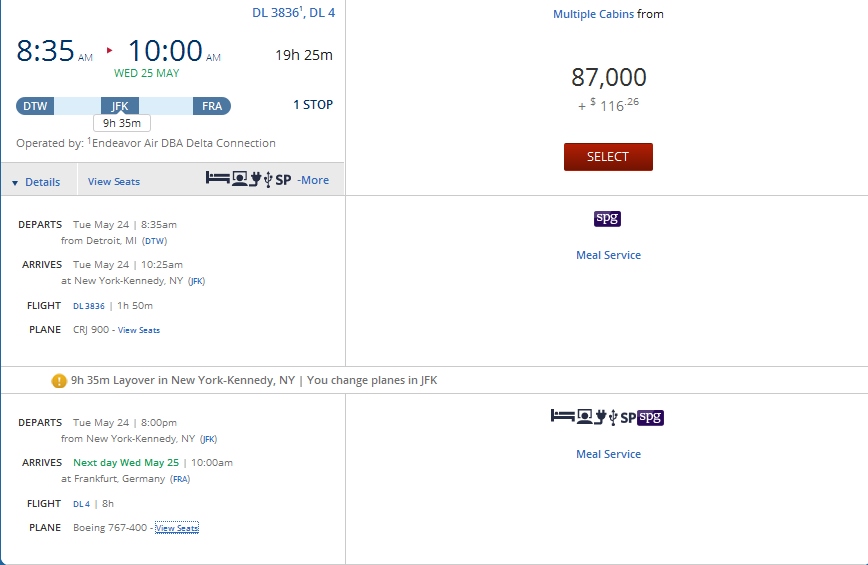Click the spg badge for the Detroit leg
Image resolution: width=868 pixels, height=565 pixels.
(608, 219)
